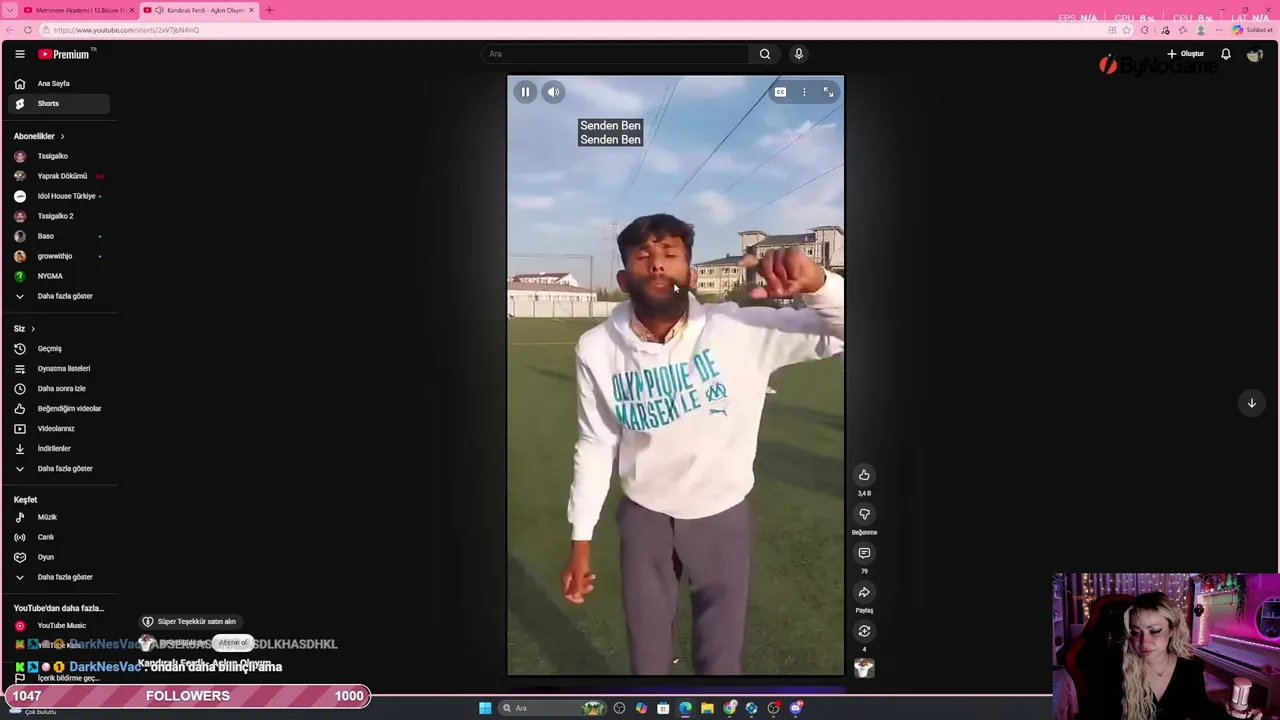
Task: Close the Kandıralı Ferdi browser tab
Action: pyautogui.click(x=252, y=10)
